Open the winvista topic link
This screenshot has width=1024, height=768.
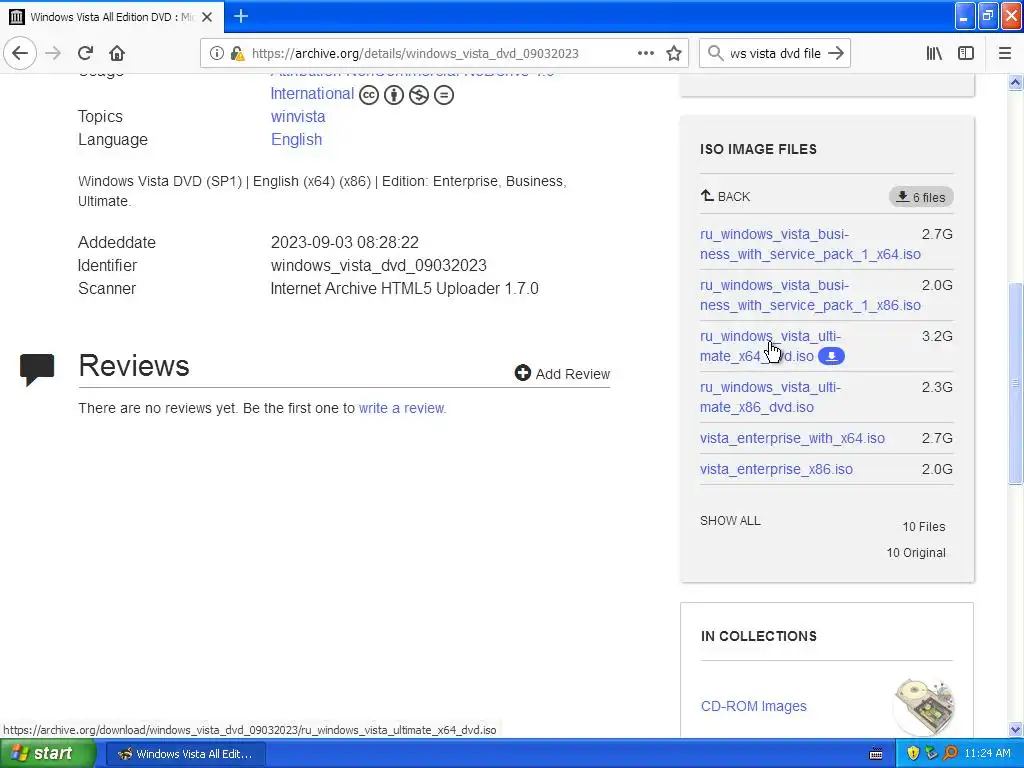(x=298, y=116)
